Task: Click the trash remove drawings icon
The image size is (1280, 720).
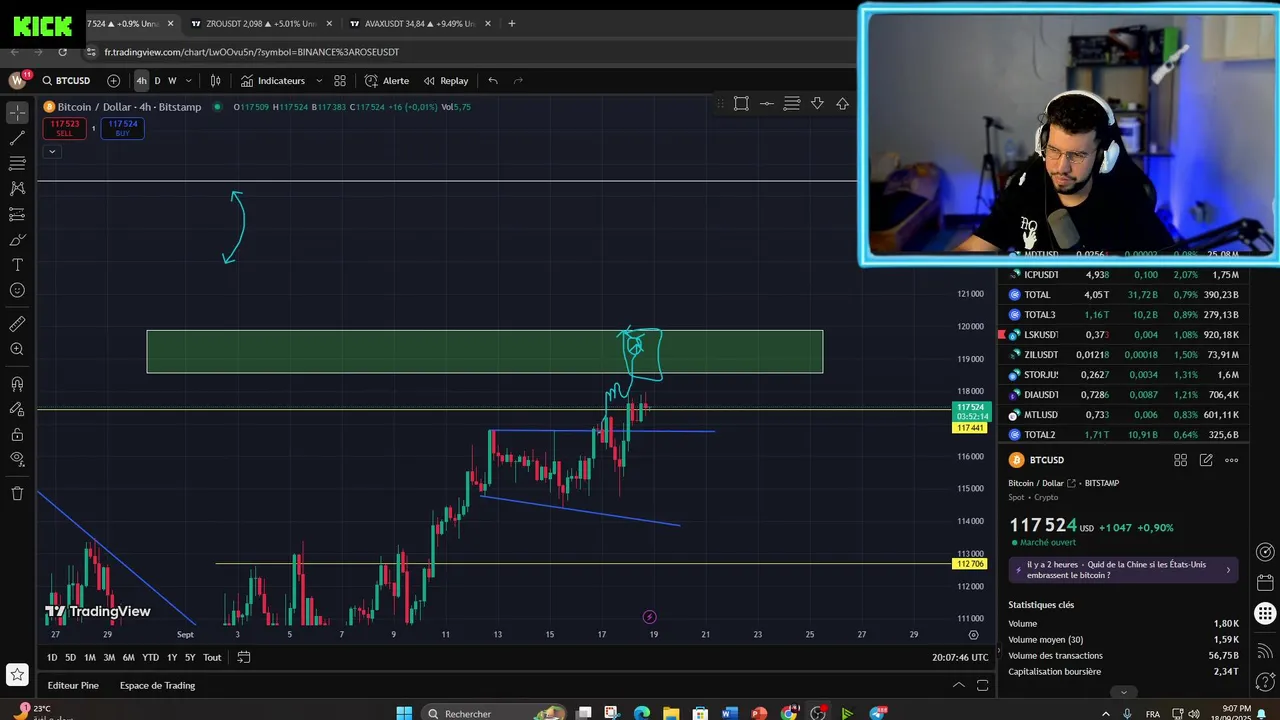Action: (x=17, y=493)
